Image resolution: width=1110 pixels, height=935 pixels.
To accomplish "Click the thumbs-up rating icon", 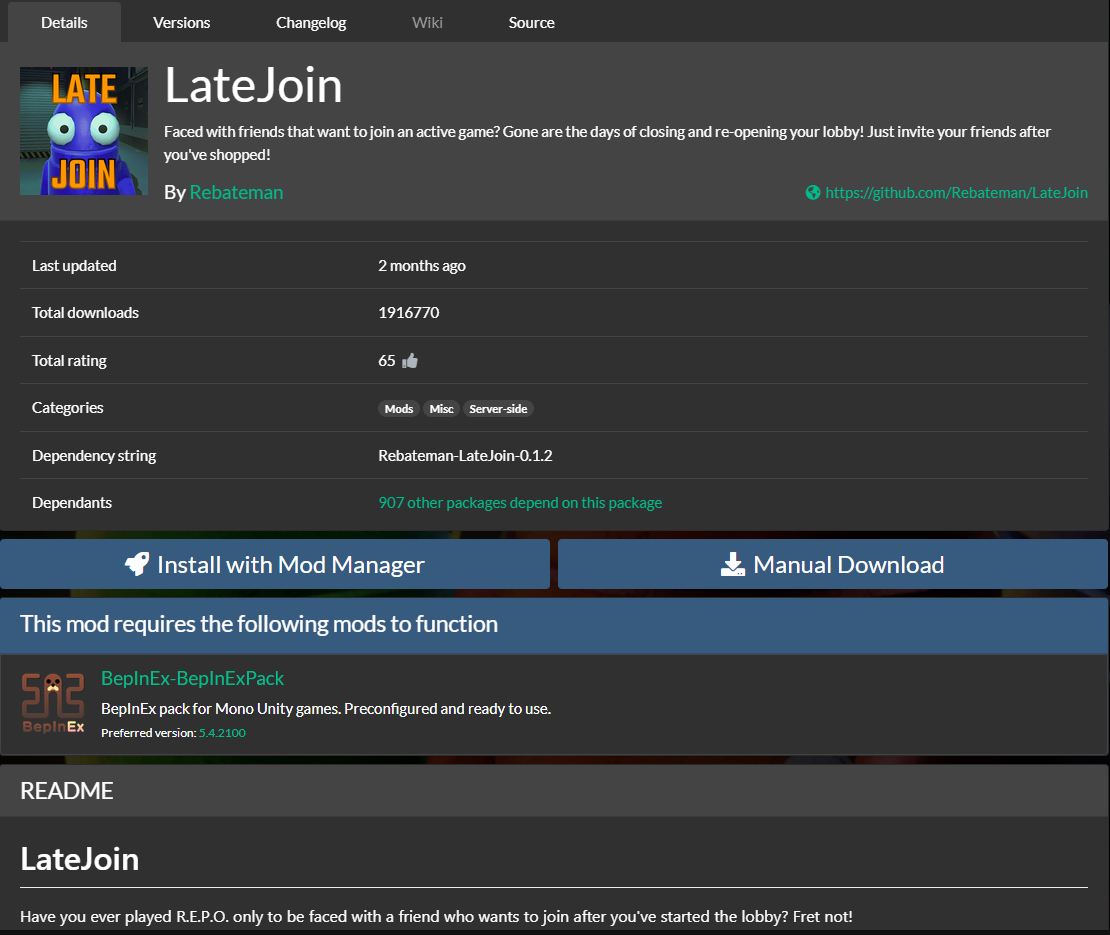I will pos(410,361).
